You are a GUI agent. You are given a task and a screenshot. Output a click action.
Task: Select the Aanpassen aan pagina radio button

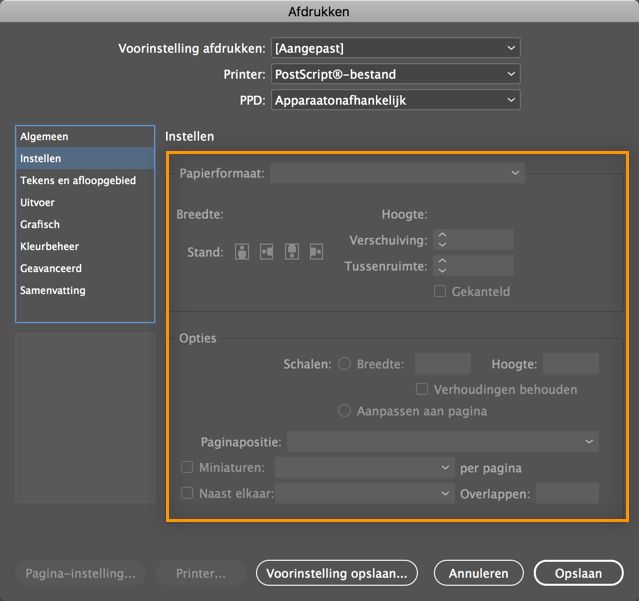tap(345, 411)
